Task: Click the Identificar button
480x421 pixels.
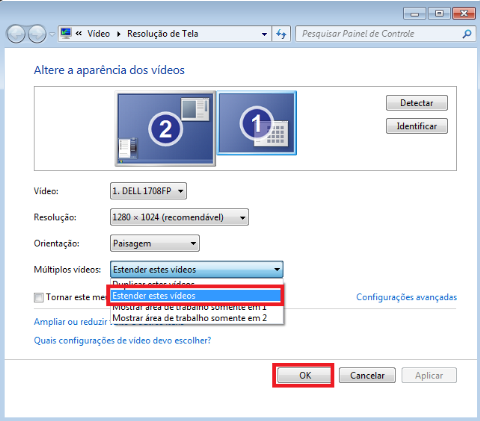Action: pos(417,126)
